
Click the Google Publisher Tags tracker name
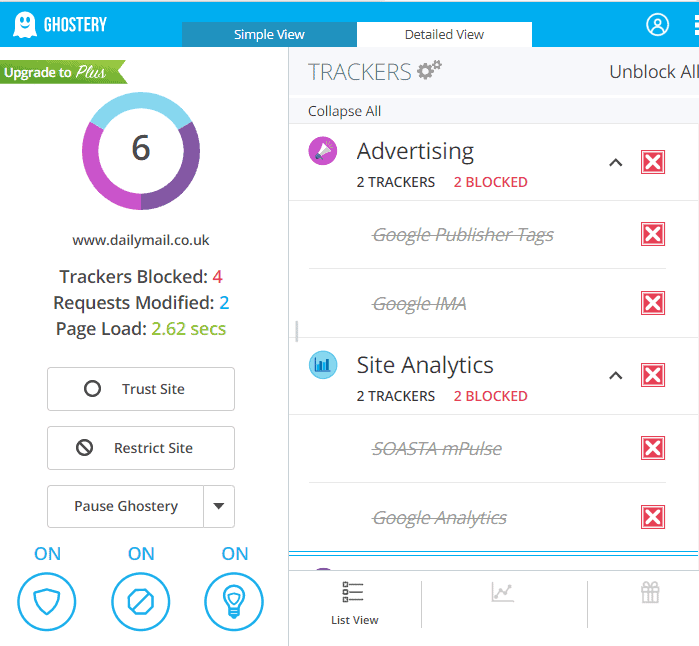[x=463, y=235]
